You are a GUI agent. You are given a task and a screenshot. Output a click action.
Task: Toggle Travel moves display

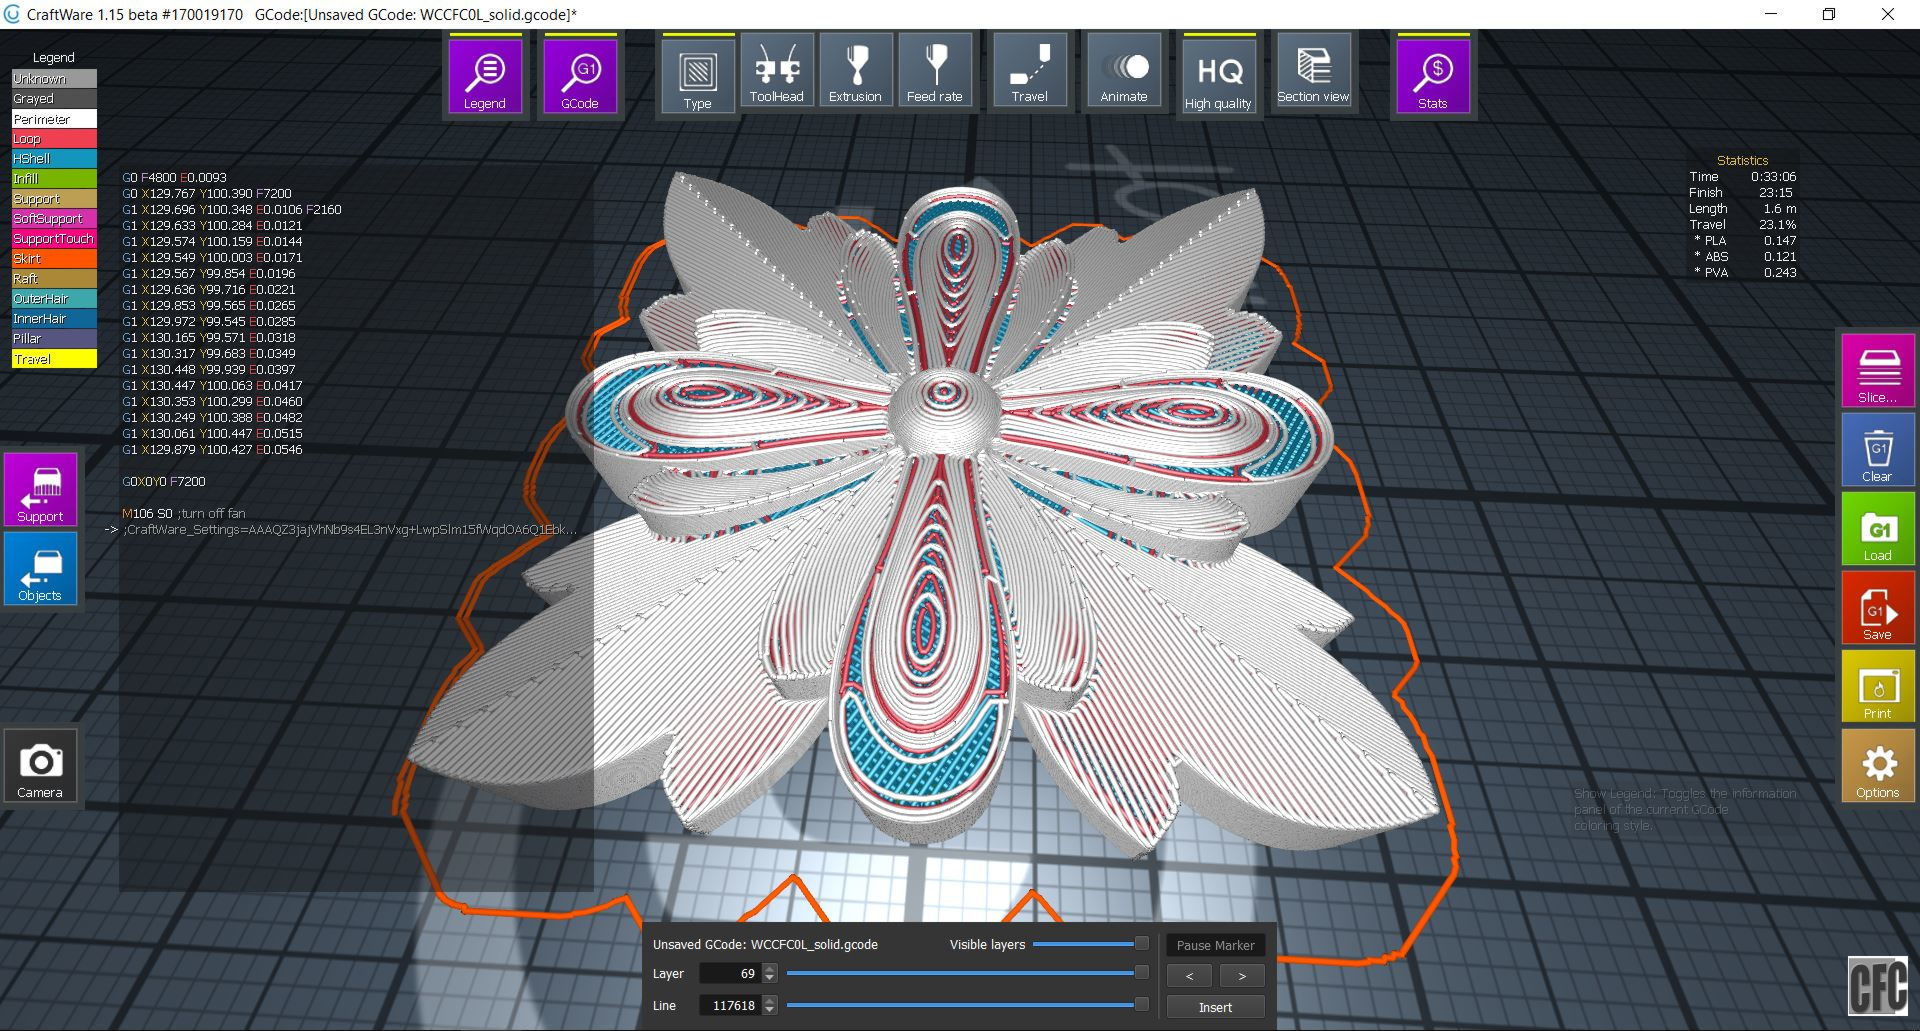pos(1030,70)
